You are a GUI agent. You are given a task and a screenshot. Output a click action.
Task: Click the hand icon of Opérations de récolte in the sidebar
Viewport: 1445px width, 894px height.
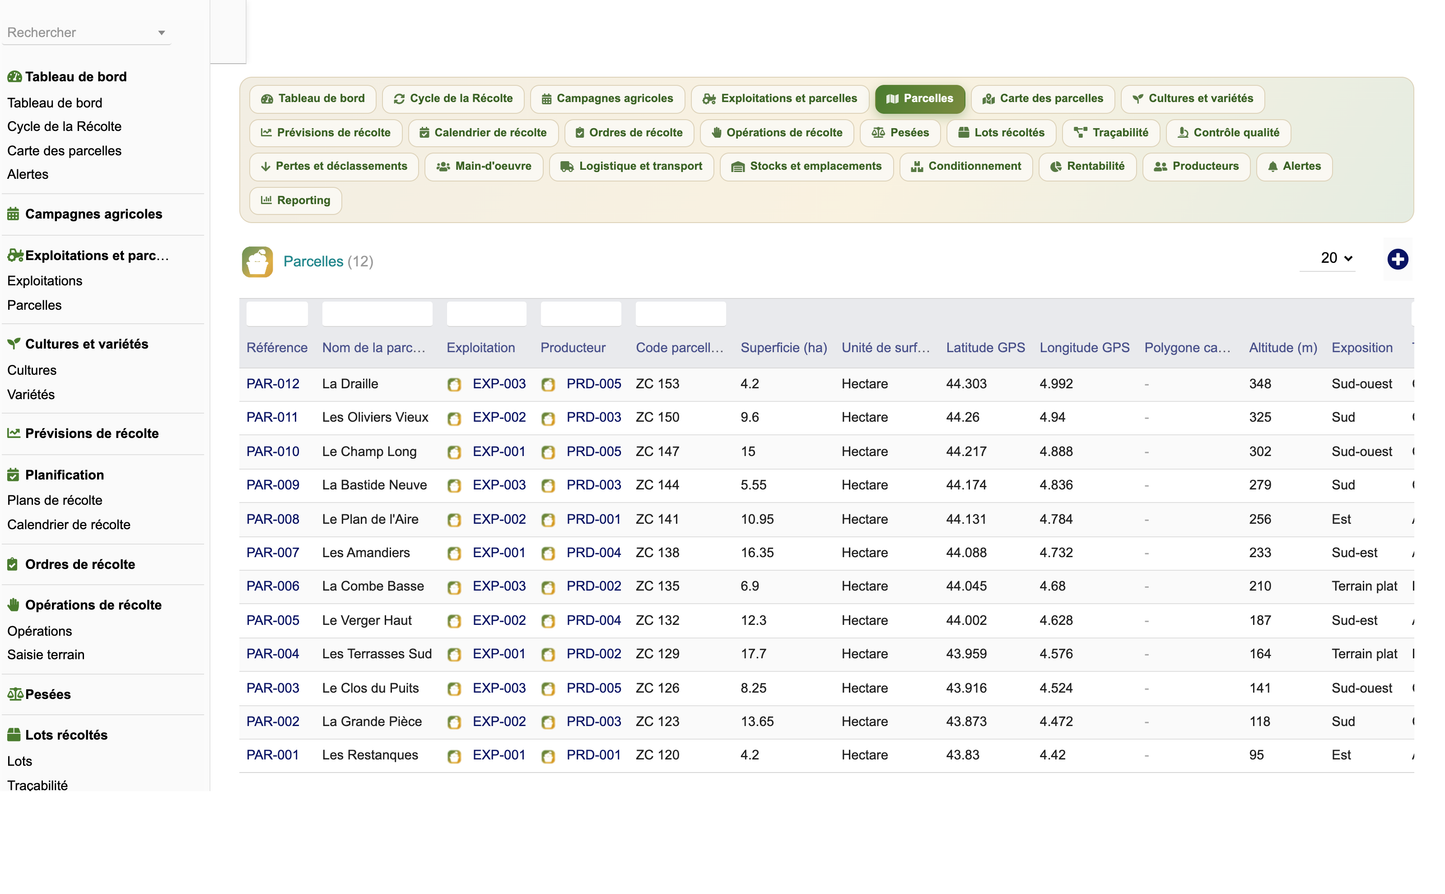click(x=13, y=605)
